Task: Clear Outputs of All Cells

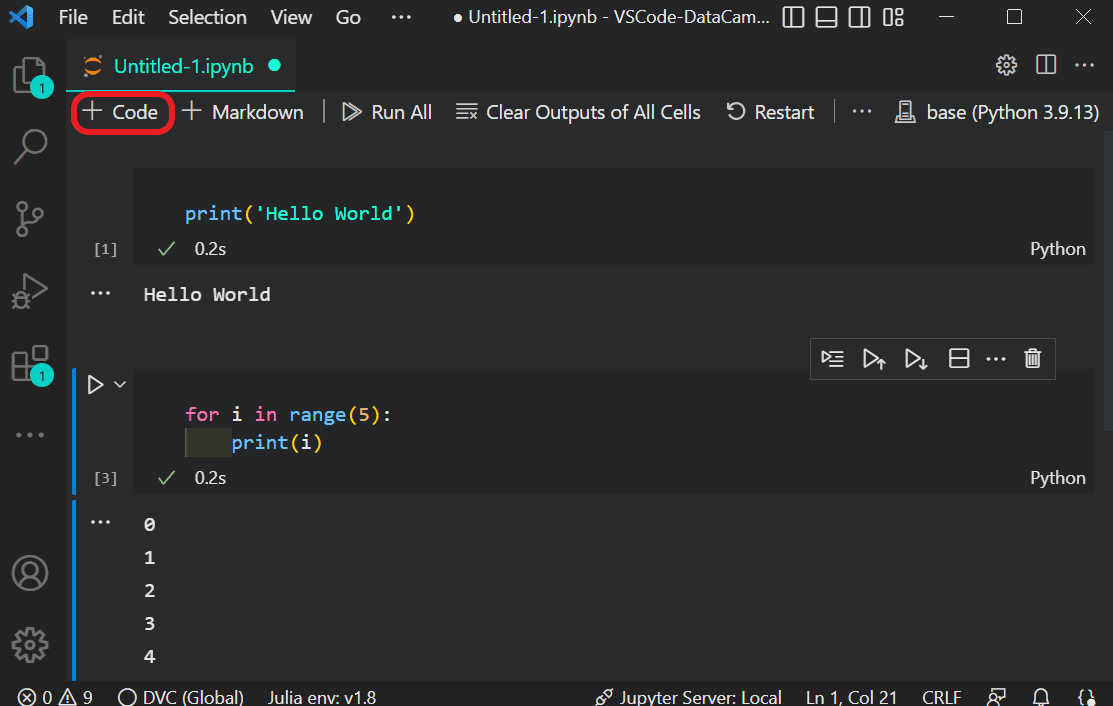Action: point(578,112)
